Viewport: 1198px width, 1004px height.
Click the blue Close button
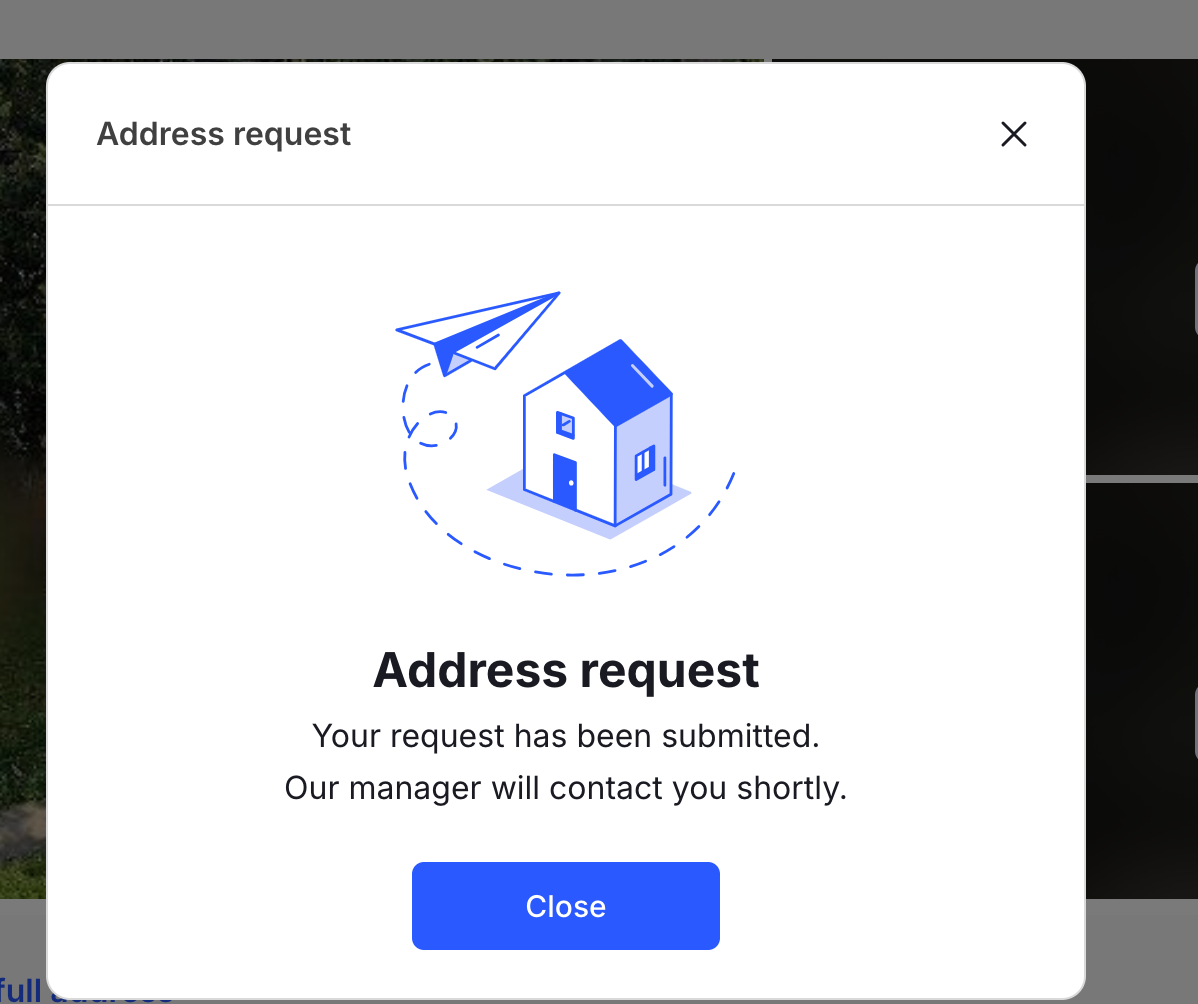click(x=565, y=906)
